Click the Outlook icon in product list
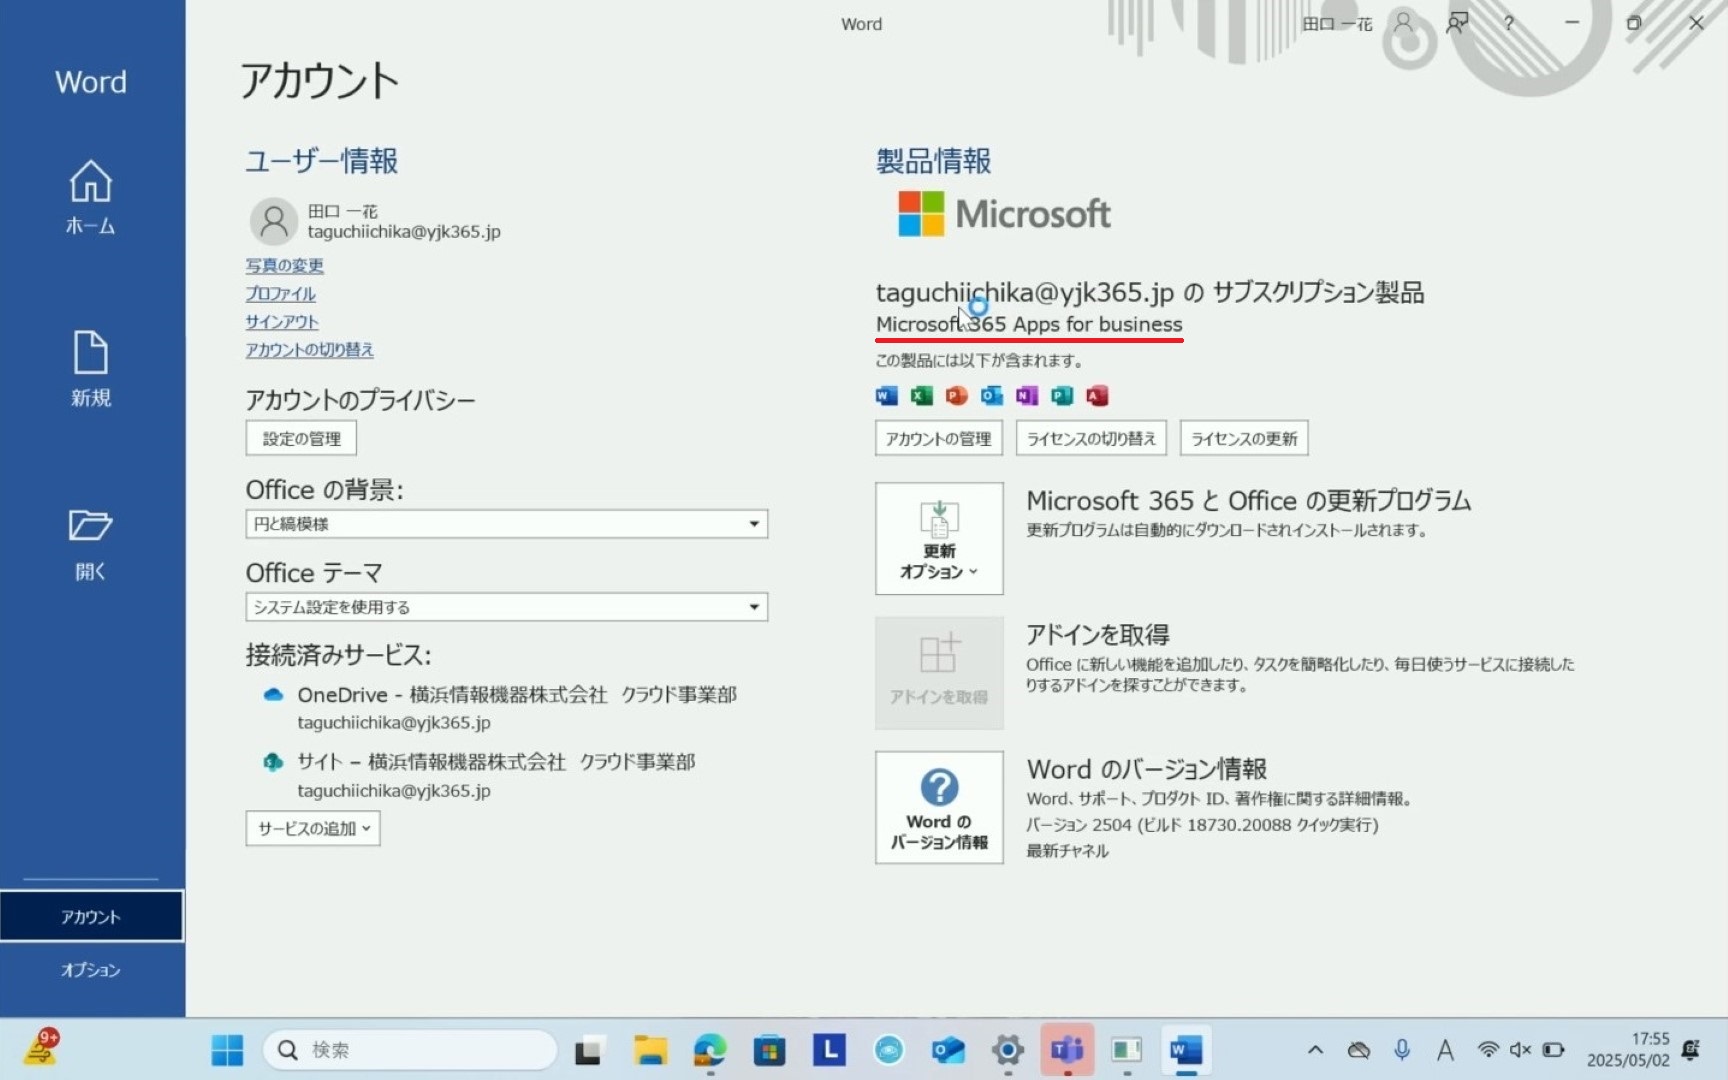Viewport: 1728px width, 1080px height. (991, 396)
